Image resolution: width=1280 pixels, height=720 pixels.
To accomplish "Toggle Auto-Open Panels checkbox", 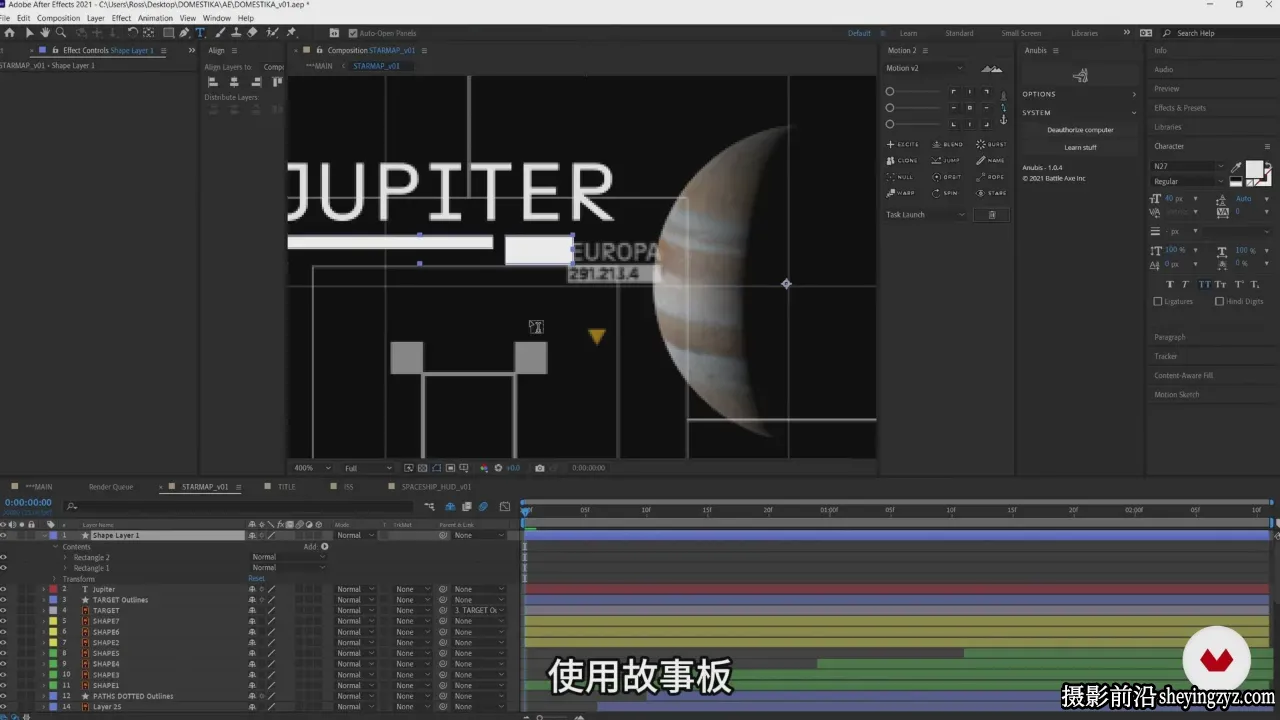I will coord(352,33).
